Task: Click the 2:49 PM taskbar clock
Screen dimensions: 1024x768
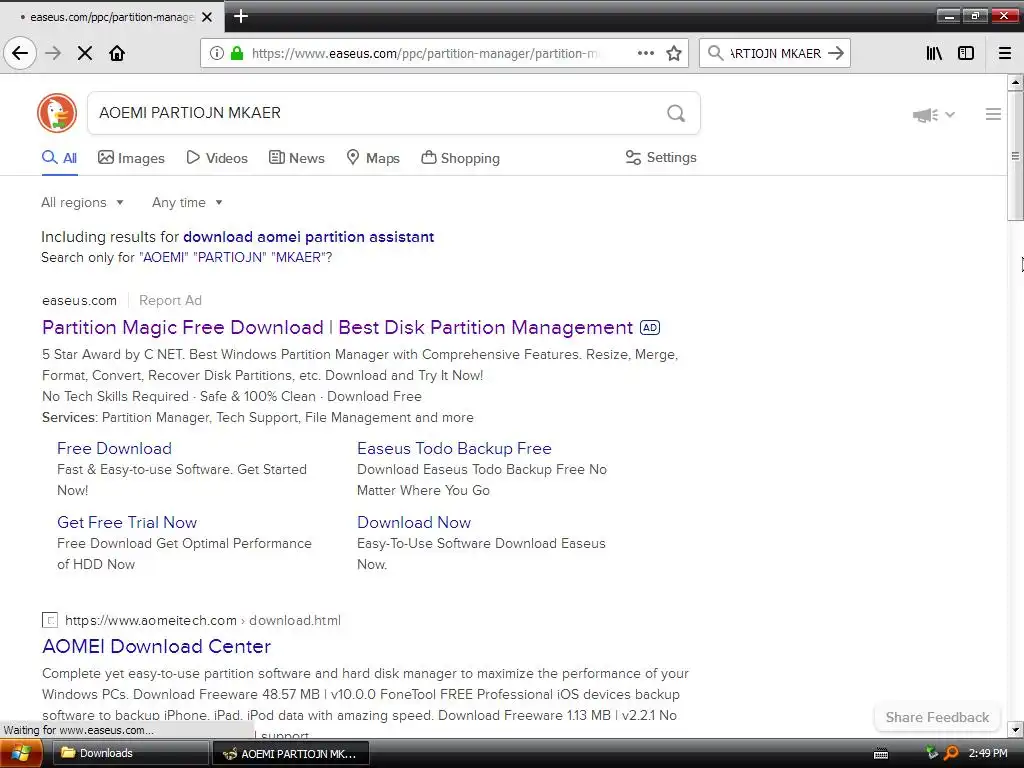Action: (988, 753)
